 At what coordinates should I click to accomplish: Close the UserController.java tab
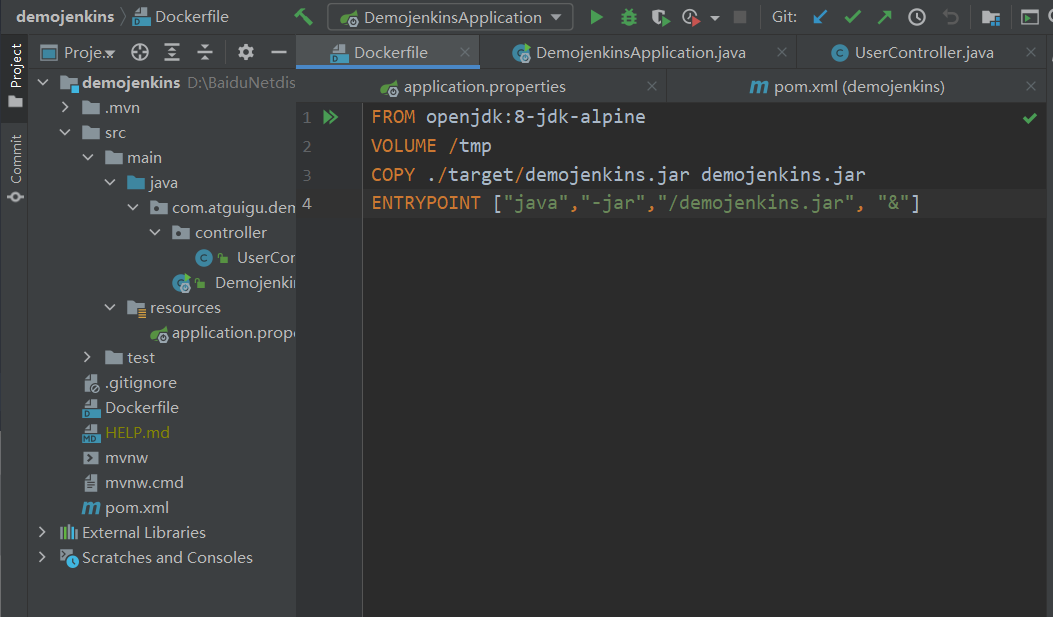[x=1031, y=52]
